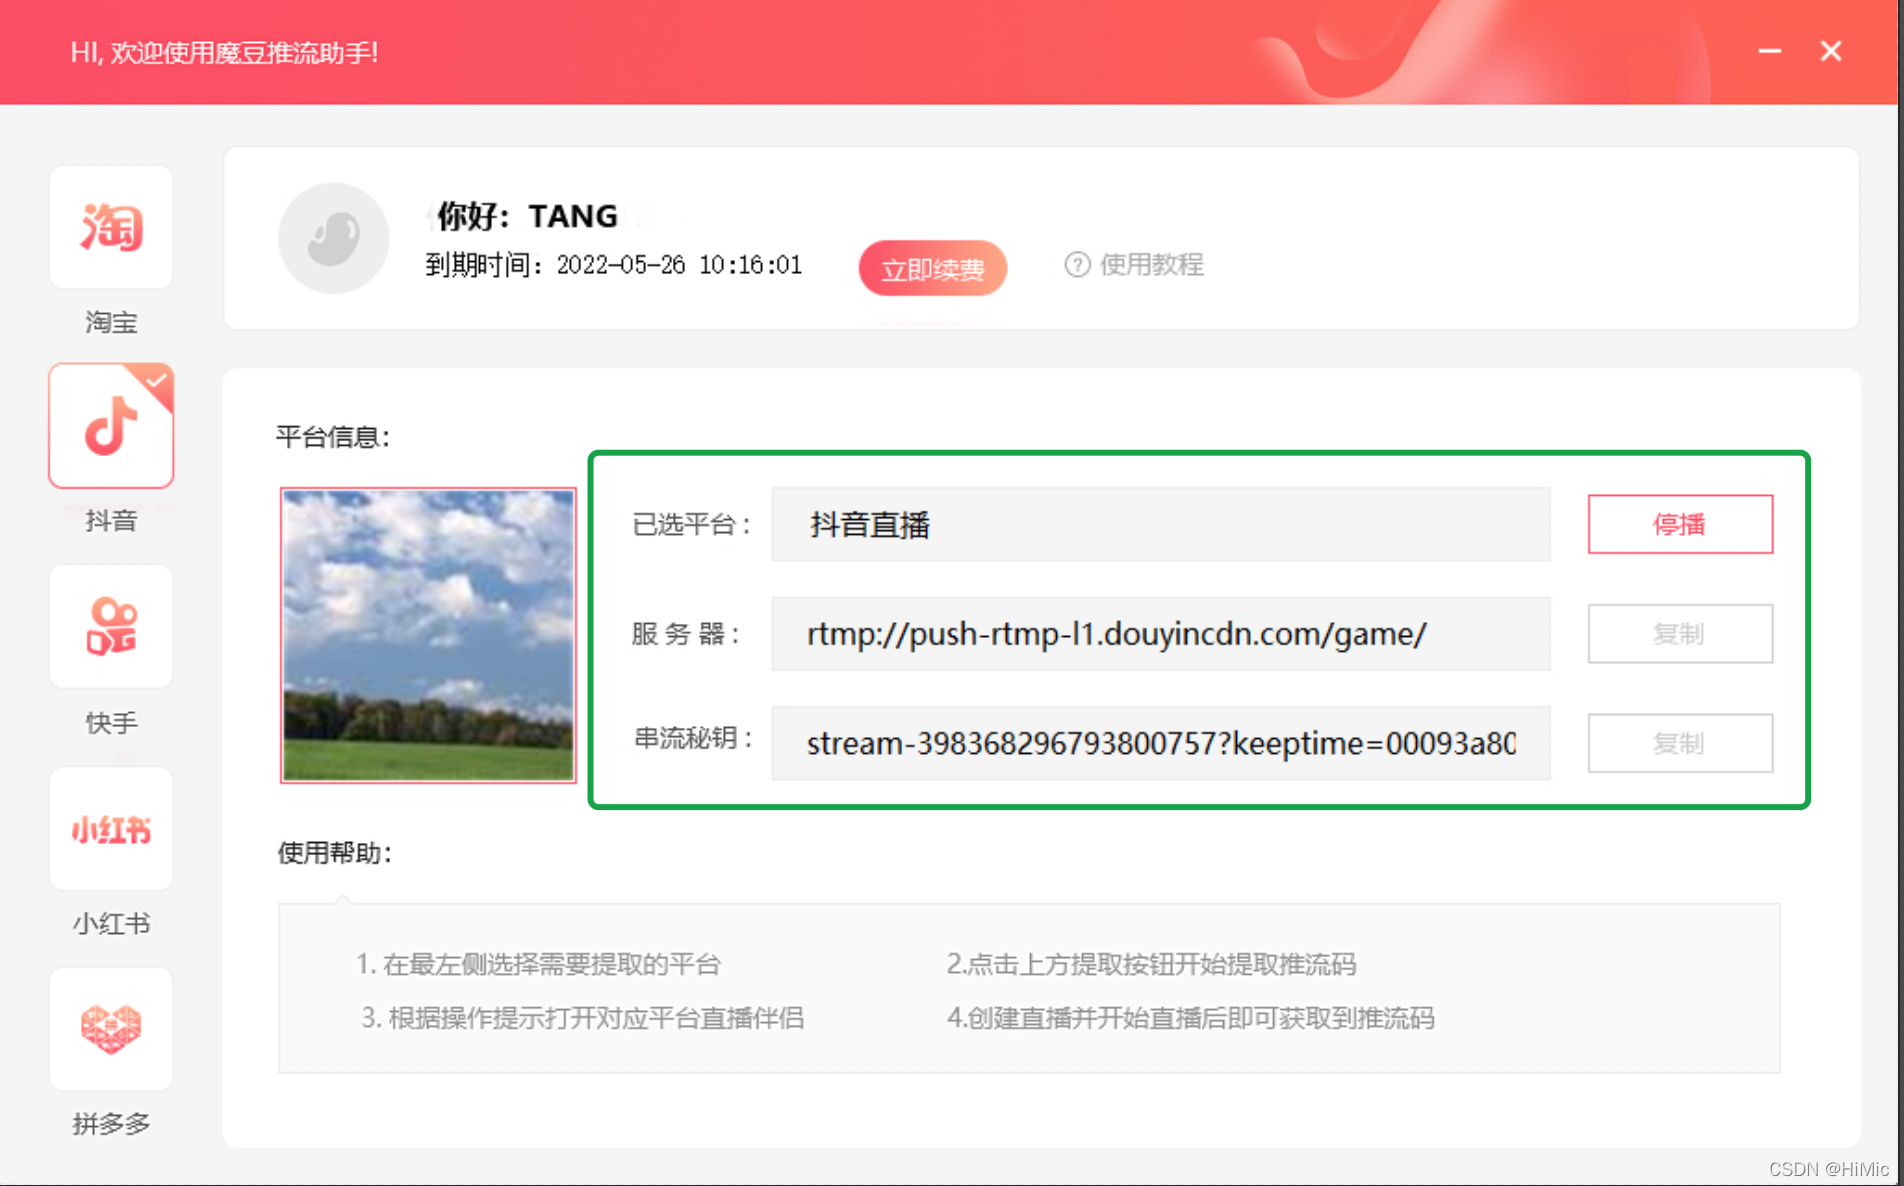Screen dimensions: 1904x1186
Task: Click the sky landscape preview thumbnail
Action: click(428, 635)
